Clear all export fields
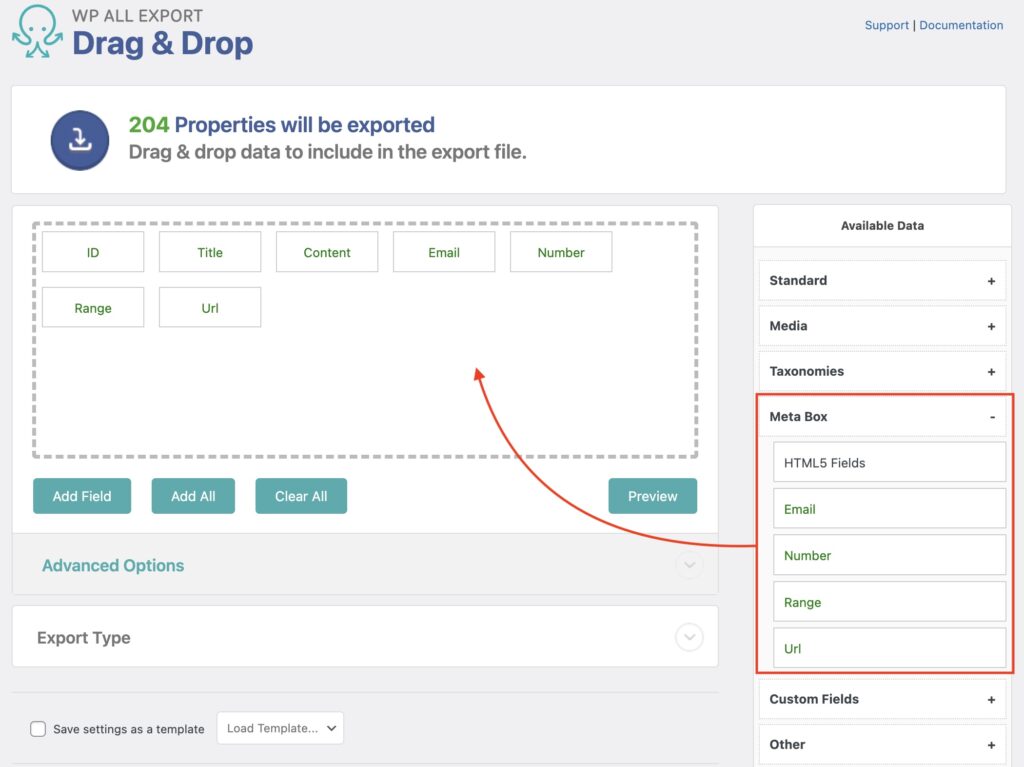Viewport: 1024px width, 767px height. (x=301, y=495)
